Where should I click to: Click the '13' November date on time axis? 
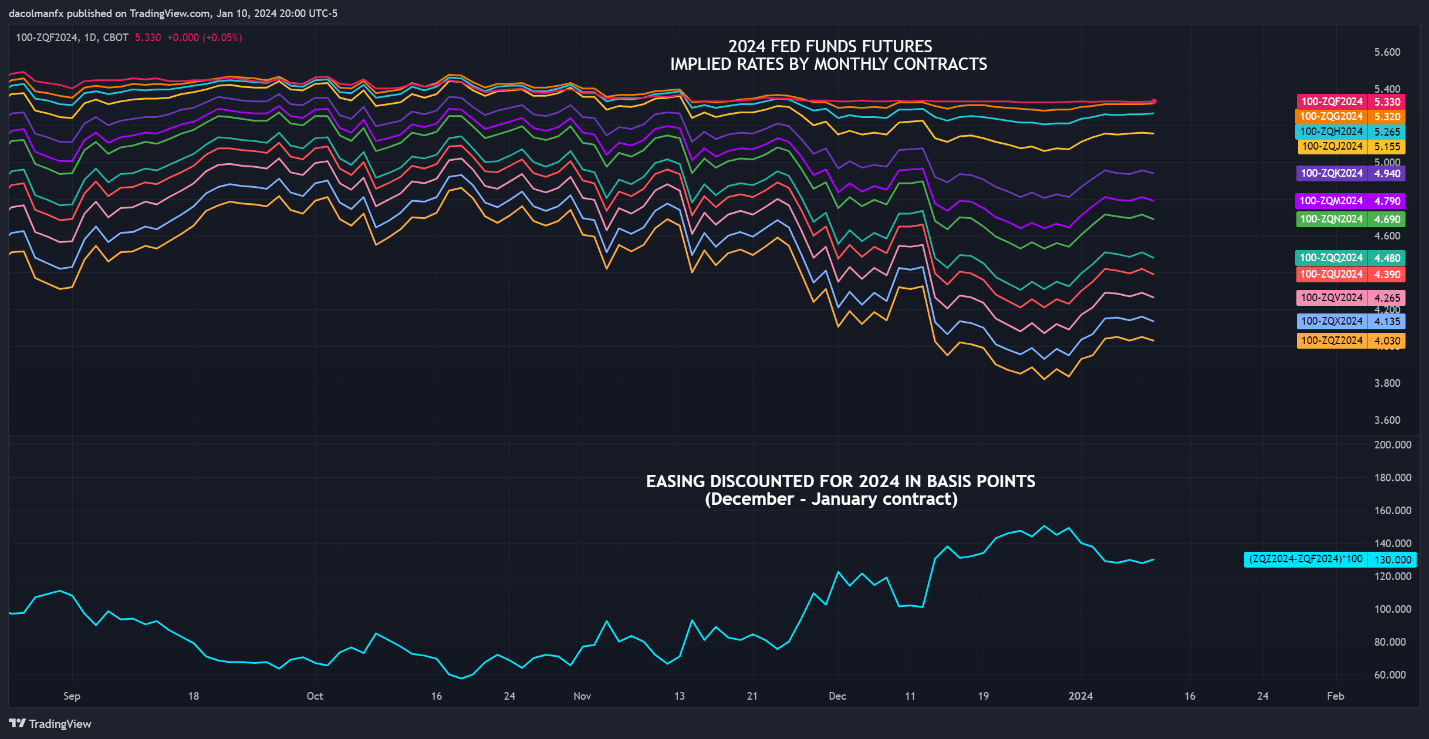pyautogui.click(x=680, y=695)
